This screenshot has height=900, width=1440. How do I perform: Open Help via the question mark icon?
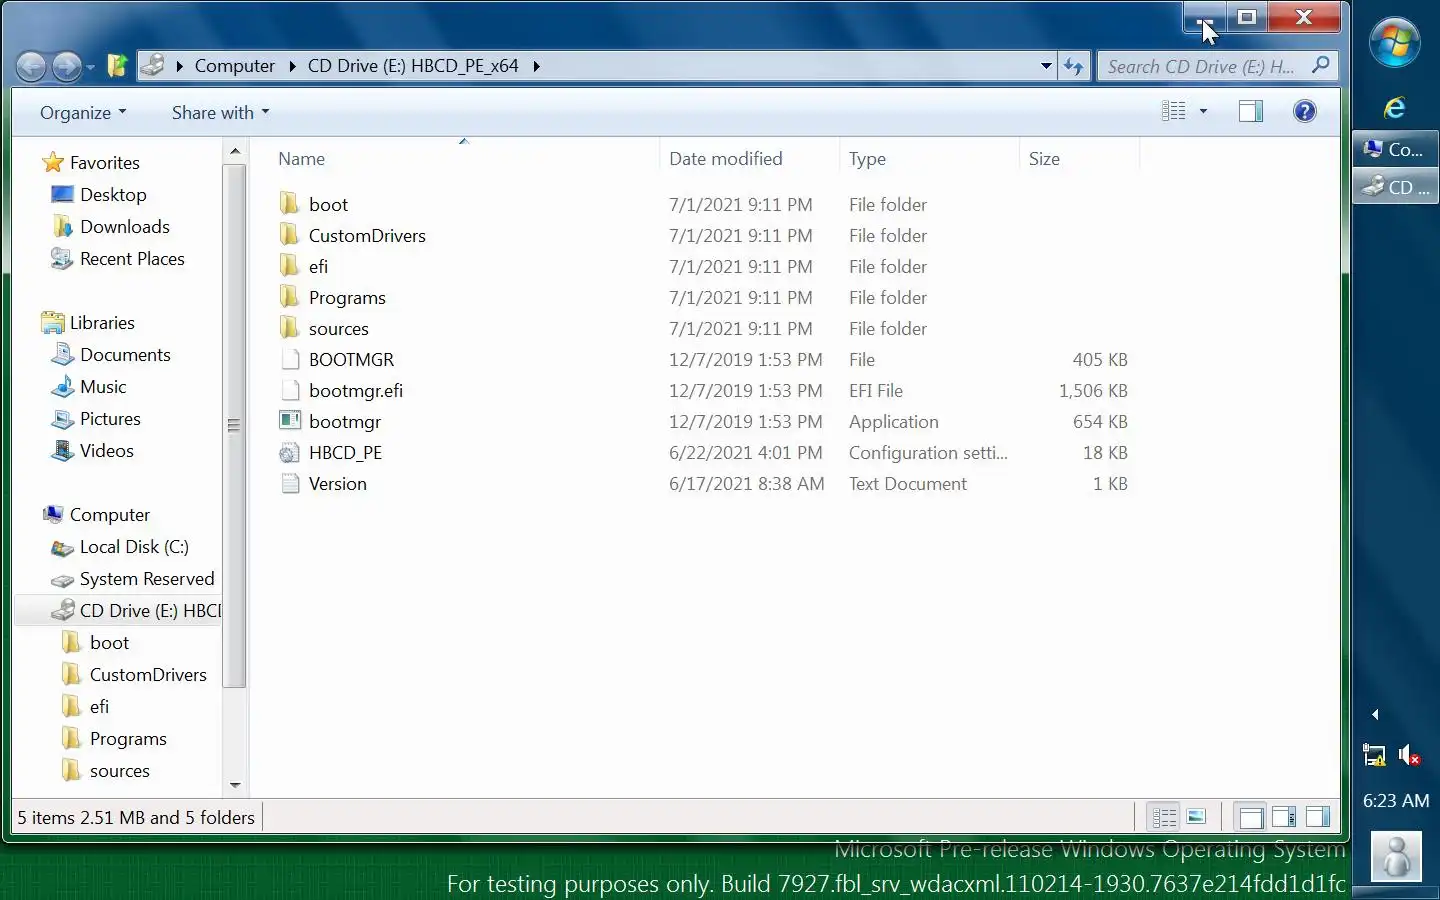[1304, 111]
